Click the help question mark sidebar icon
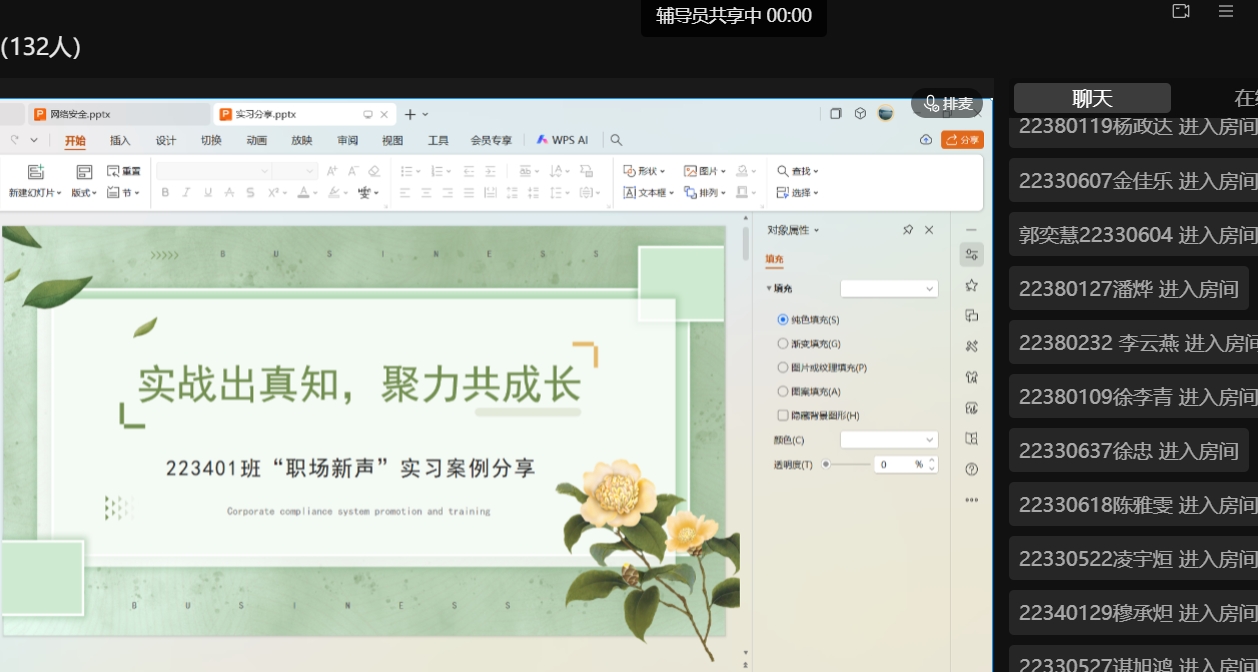 coord(971,469)
